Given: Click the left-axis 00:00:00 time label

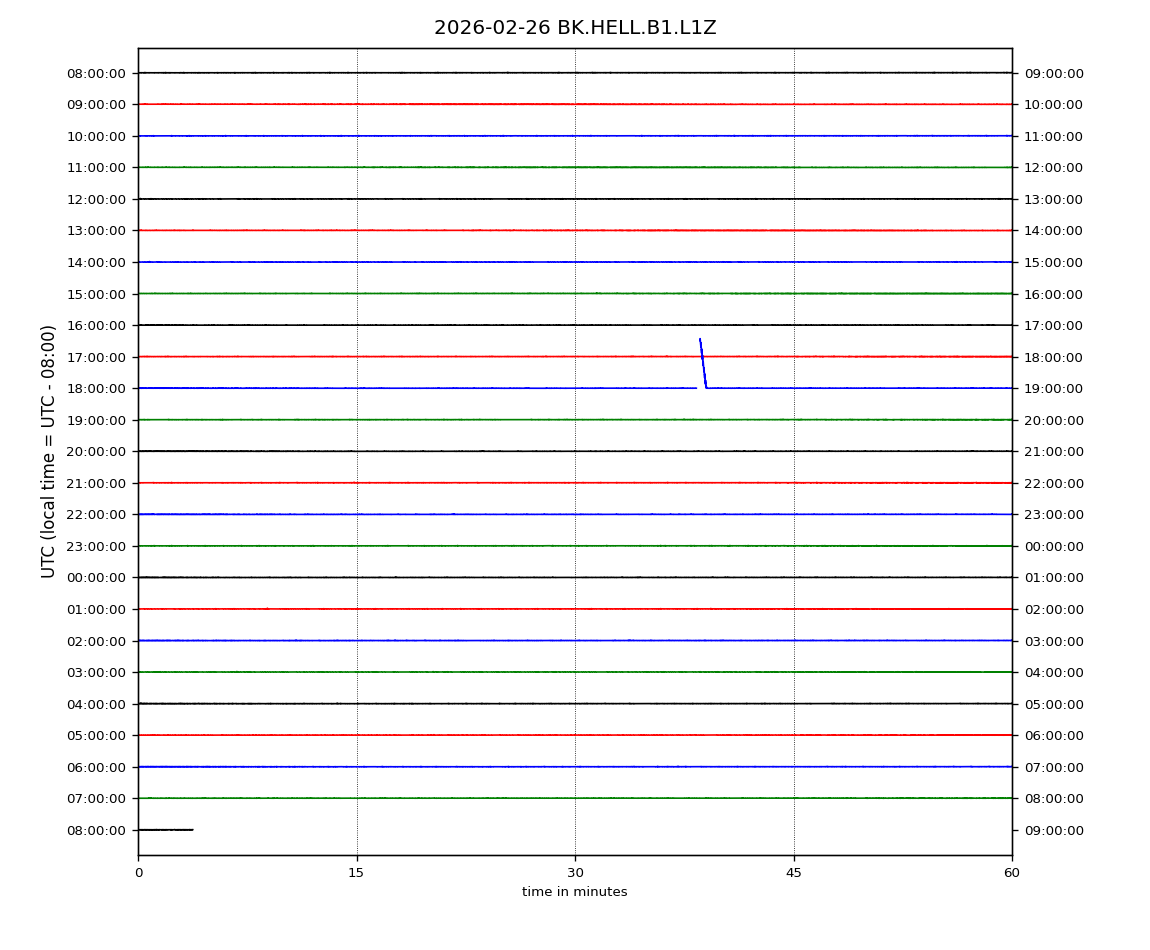Looking at the screenshot, I should (x=96, y=578).
